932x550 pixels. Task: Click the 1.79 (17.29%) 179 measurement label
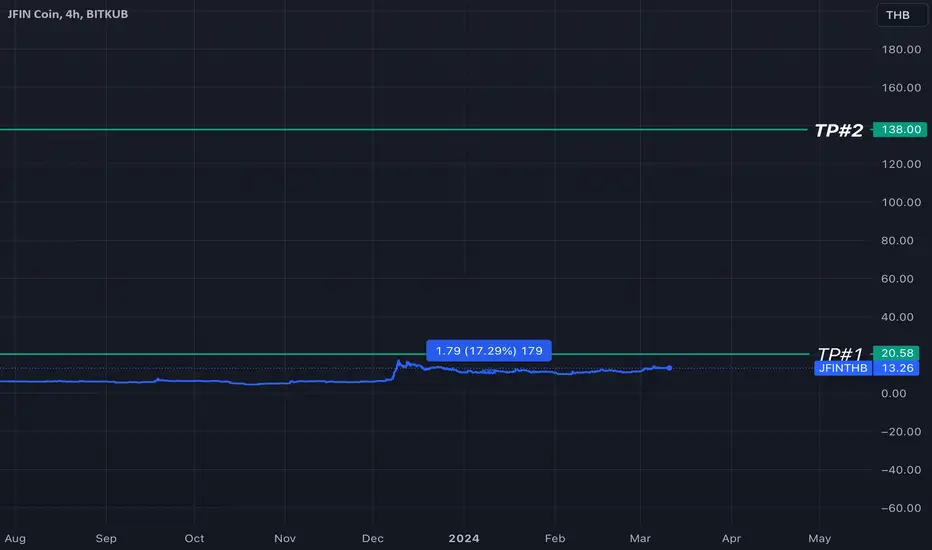click(489, 351)
